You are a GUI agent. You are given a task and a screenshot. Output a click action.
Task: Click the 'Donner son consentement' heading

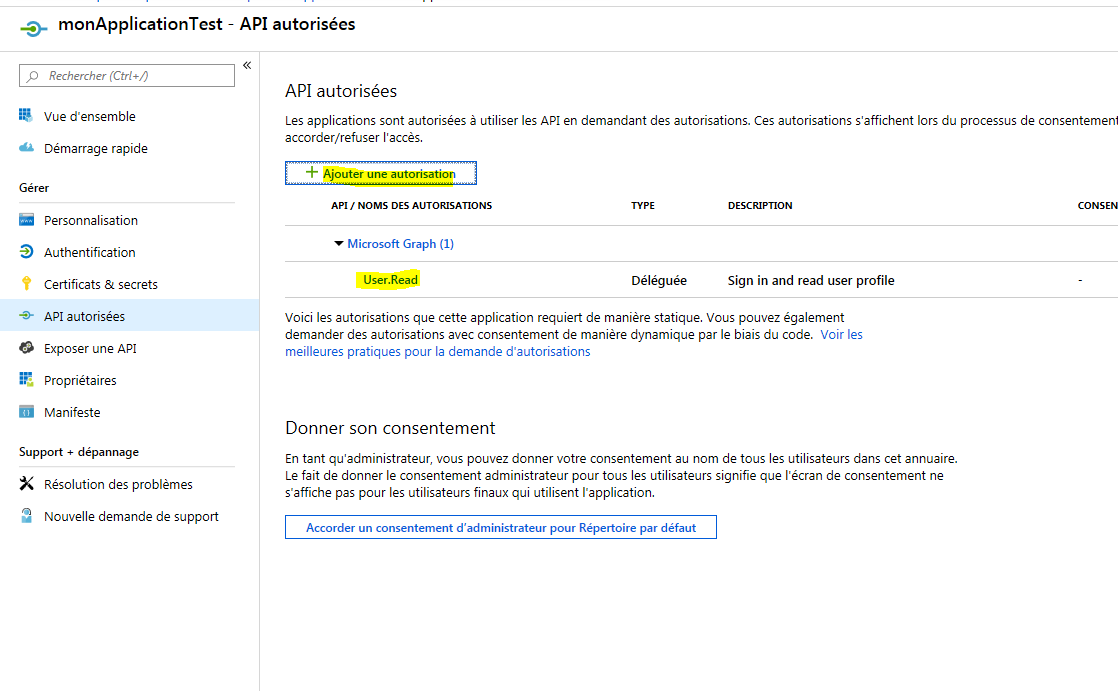[x=390, y=428]
